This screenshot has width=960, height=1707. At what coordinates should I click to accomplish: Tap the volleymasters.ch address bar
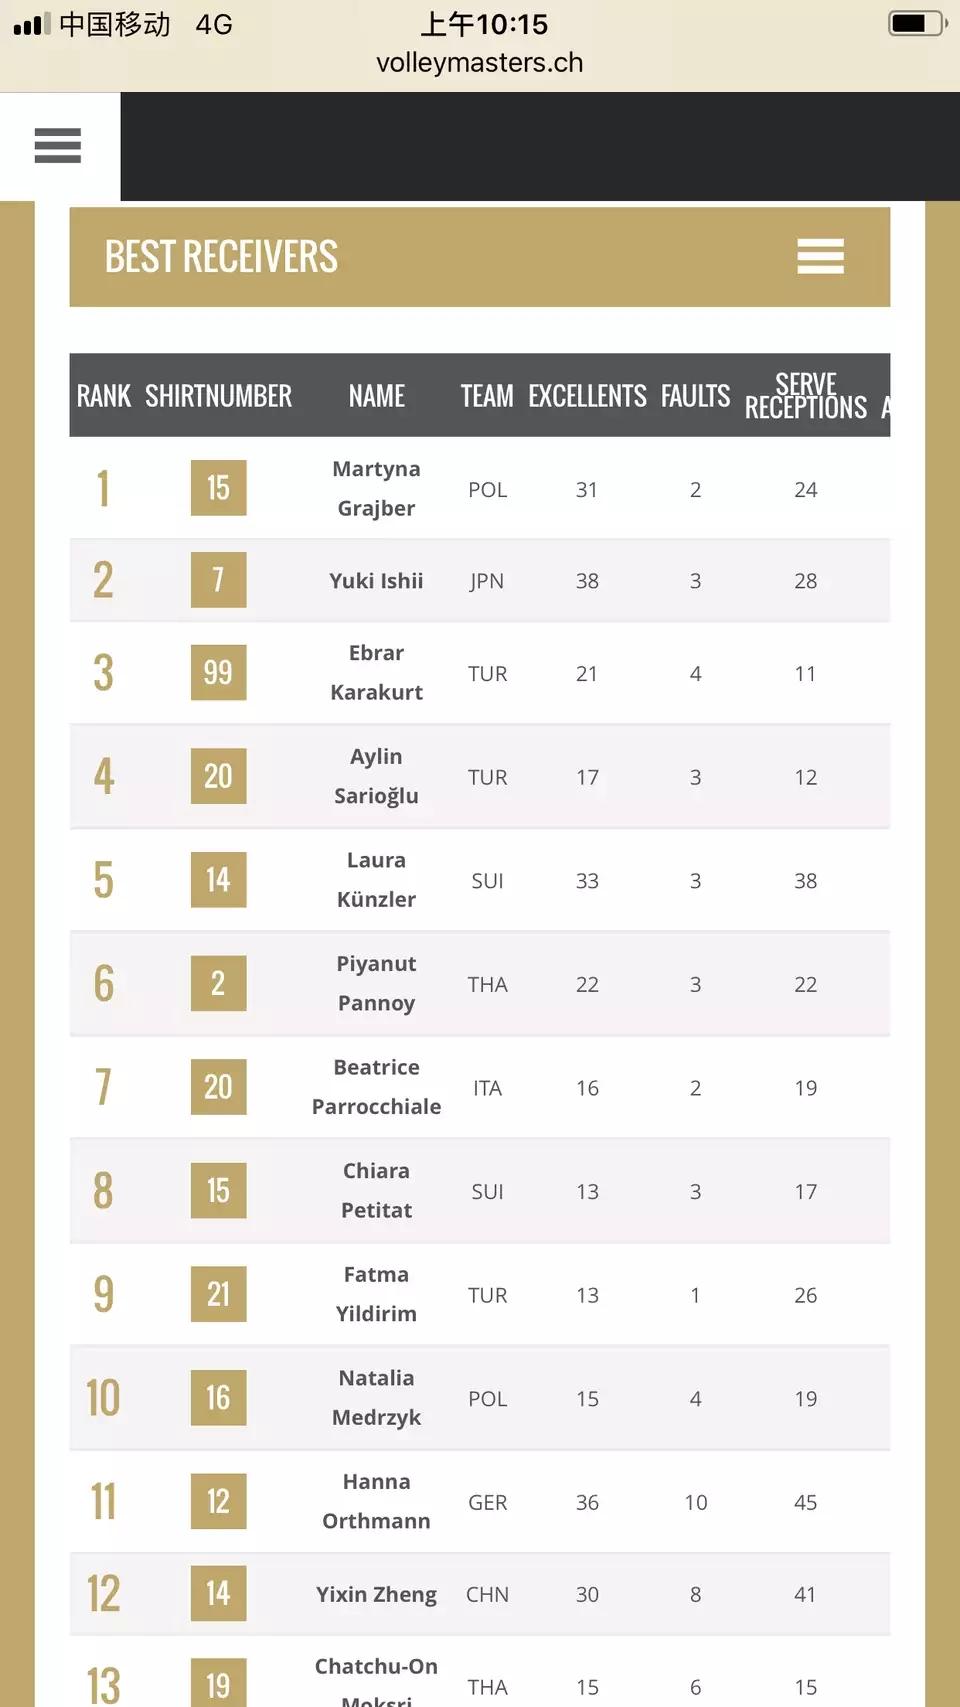click(479, 63)
